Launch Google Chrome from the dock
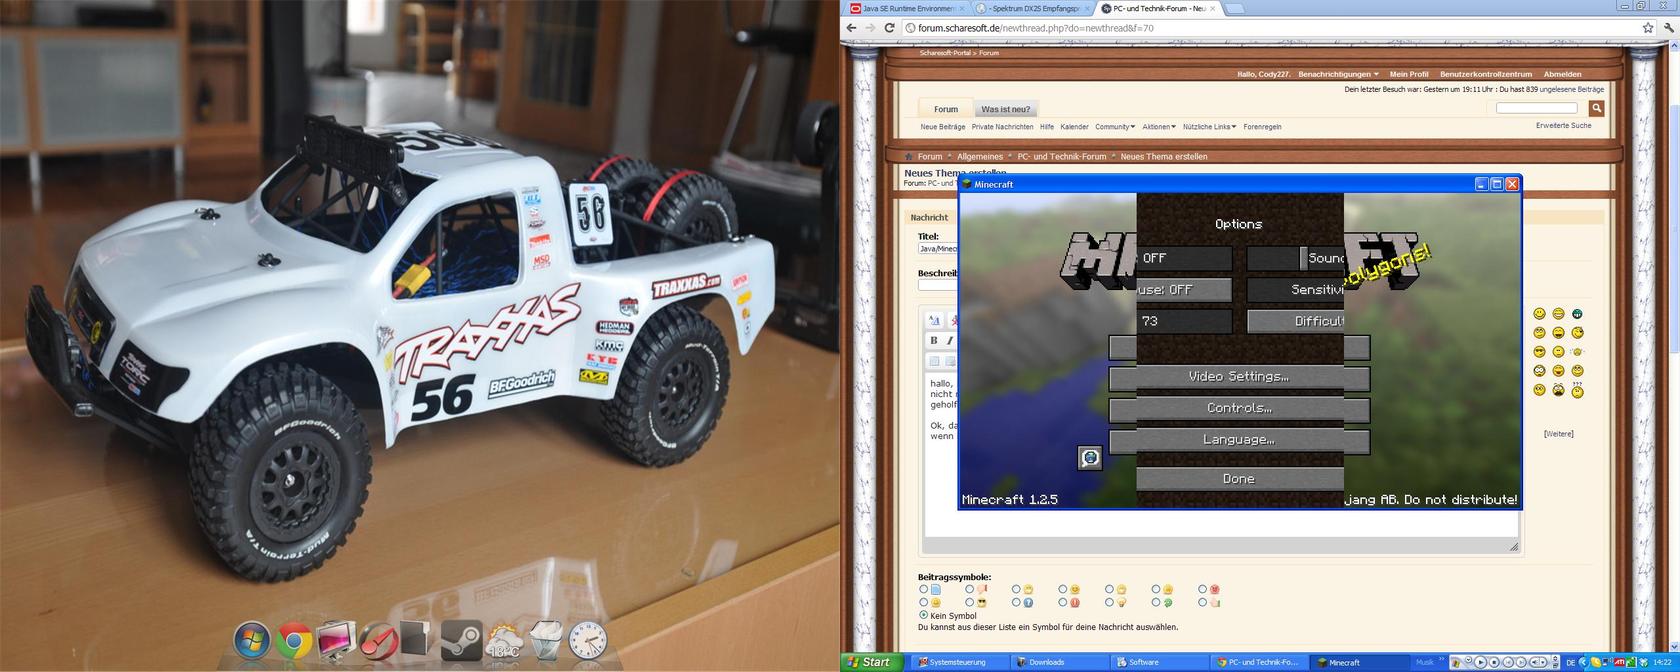This screenshot has width=1680, height=672. click(x=294, y=640)
